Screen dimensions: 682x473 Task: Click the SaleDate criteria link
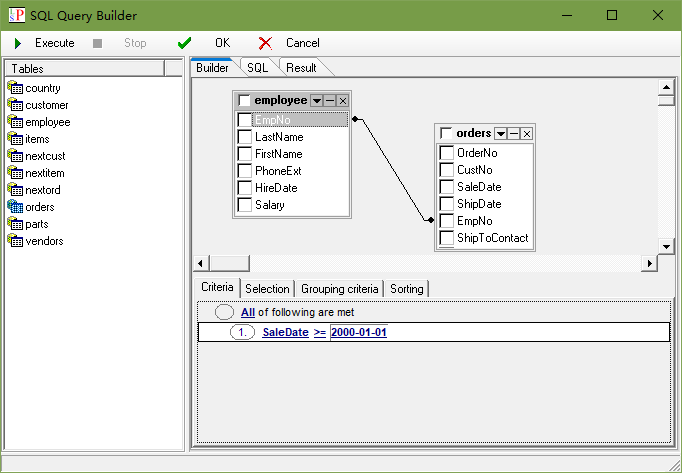pyautogui.click(x=285, y=332)
